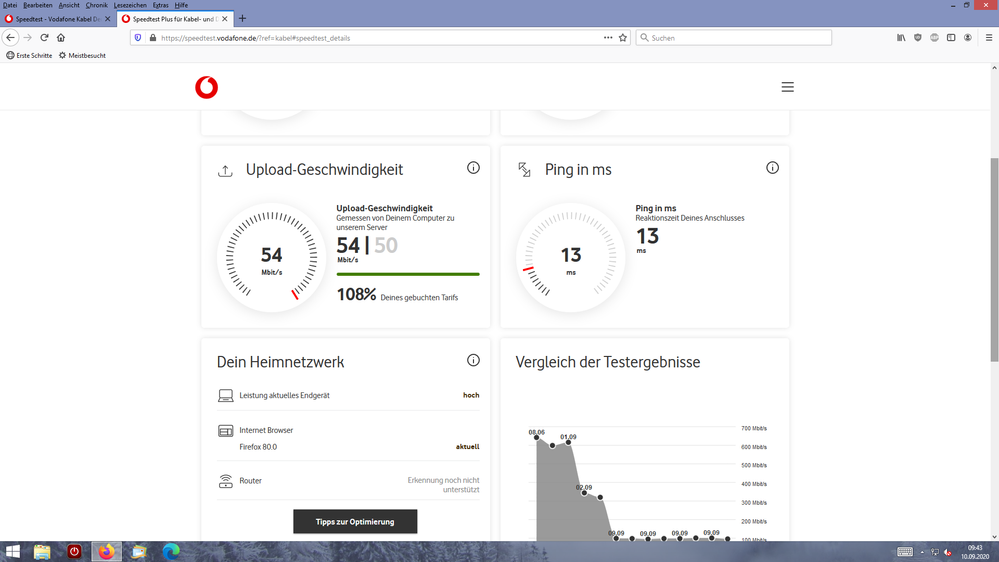Image resolution: width=999 pixels, height=562 pixels.
Task: Close the Speedtest Vodafone Kabel tab
Action: pos(107,19)
